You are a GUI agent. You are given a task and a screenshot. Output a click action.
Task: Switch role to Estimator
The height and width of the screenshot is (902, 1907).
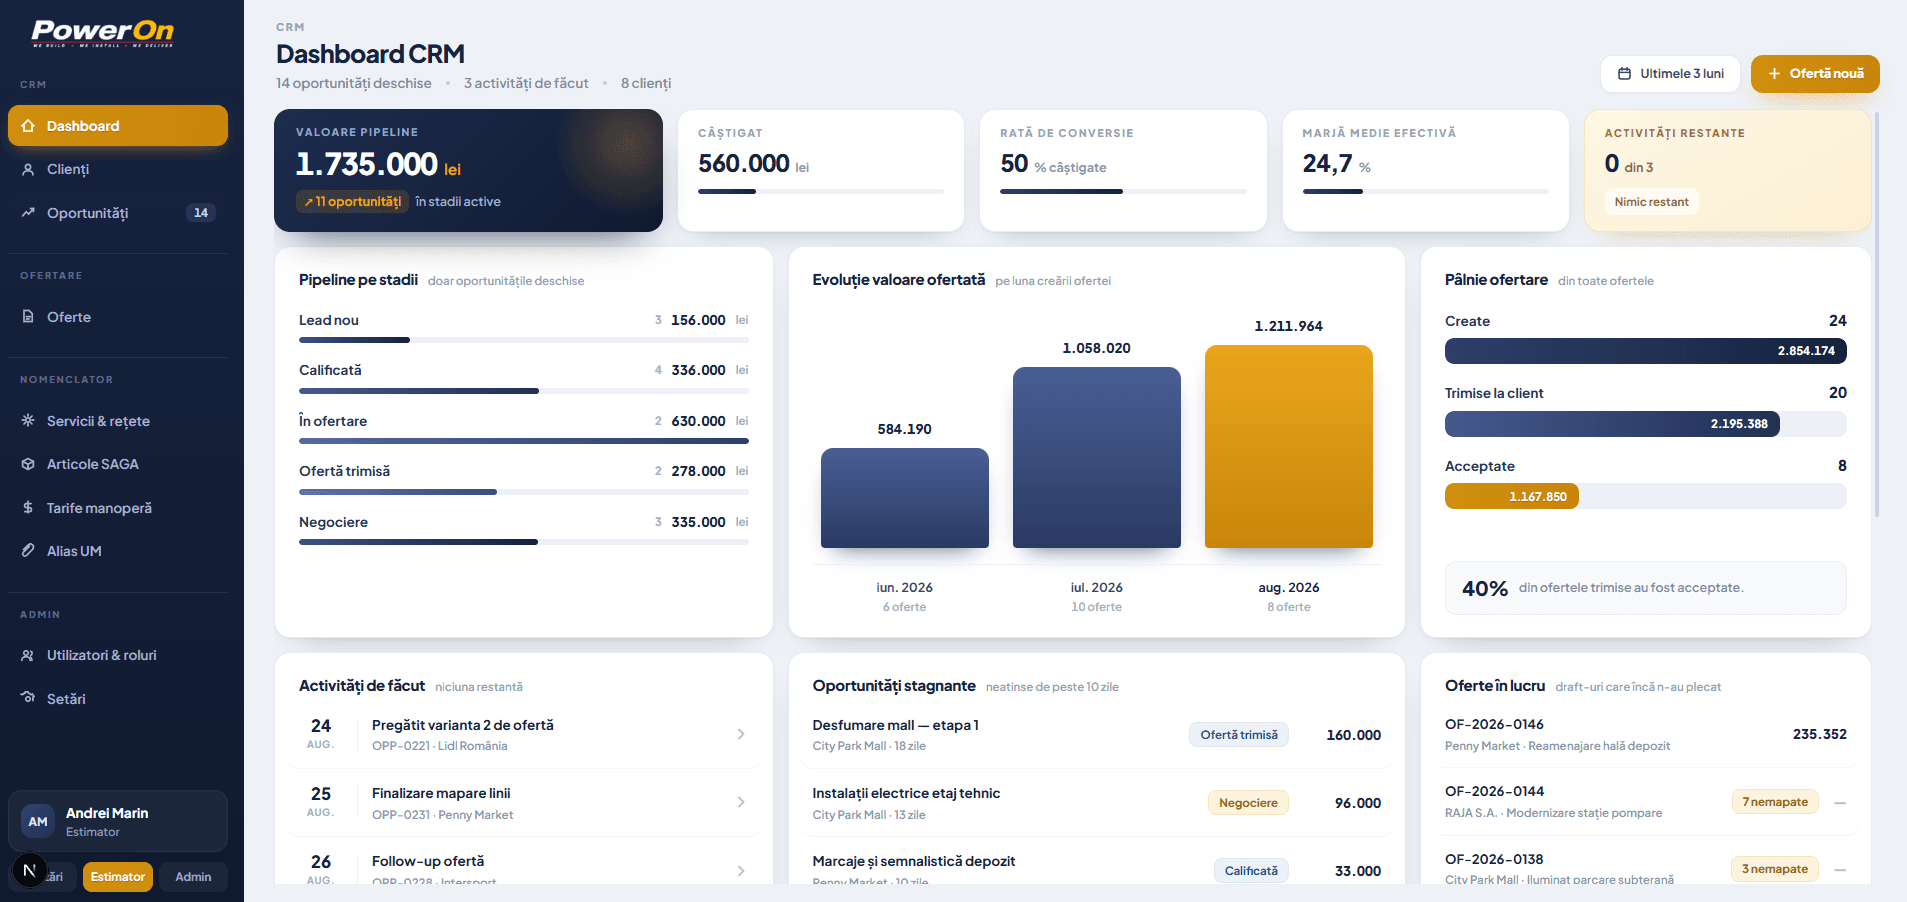point(118,877)
